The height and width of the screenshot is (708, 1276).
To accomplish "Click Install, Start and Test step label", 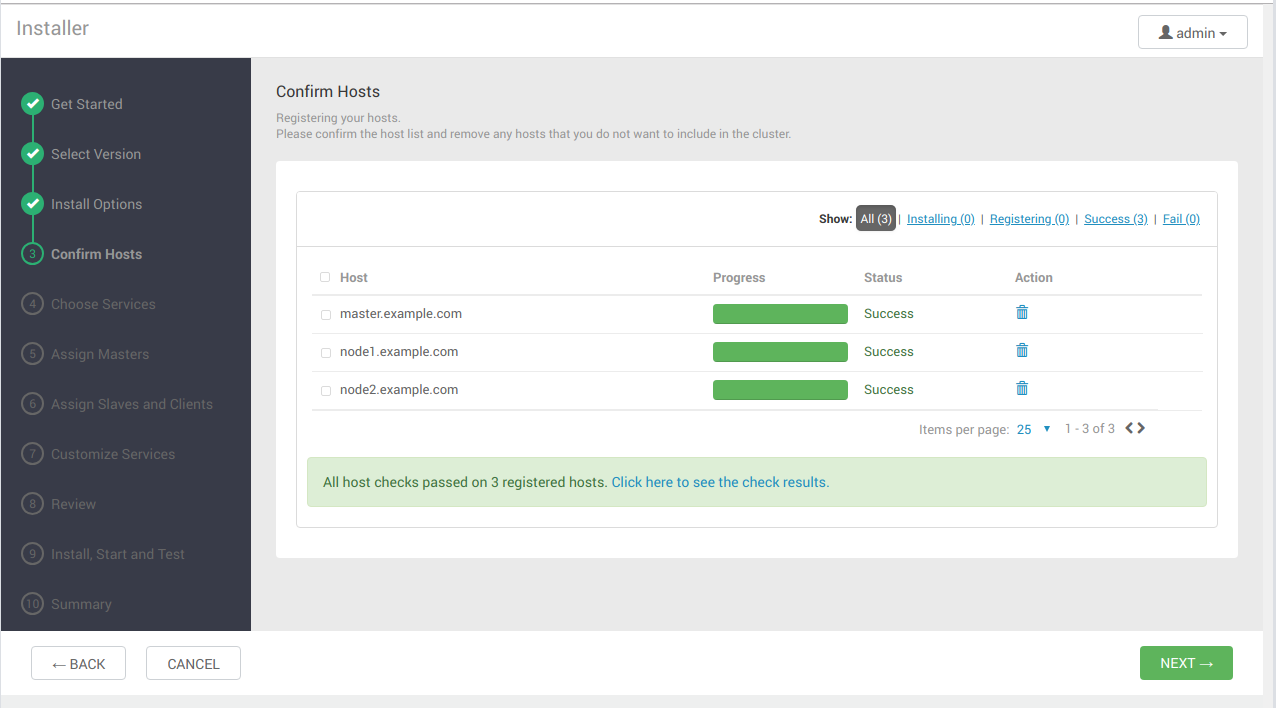I will coord(118,554).
